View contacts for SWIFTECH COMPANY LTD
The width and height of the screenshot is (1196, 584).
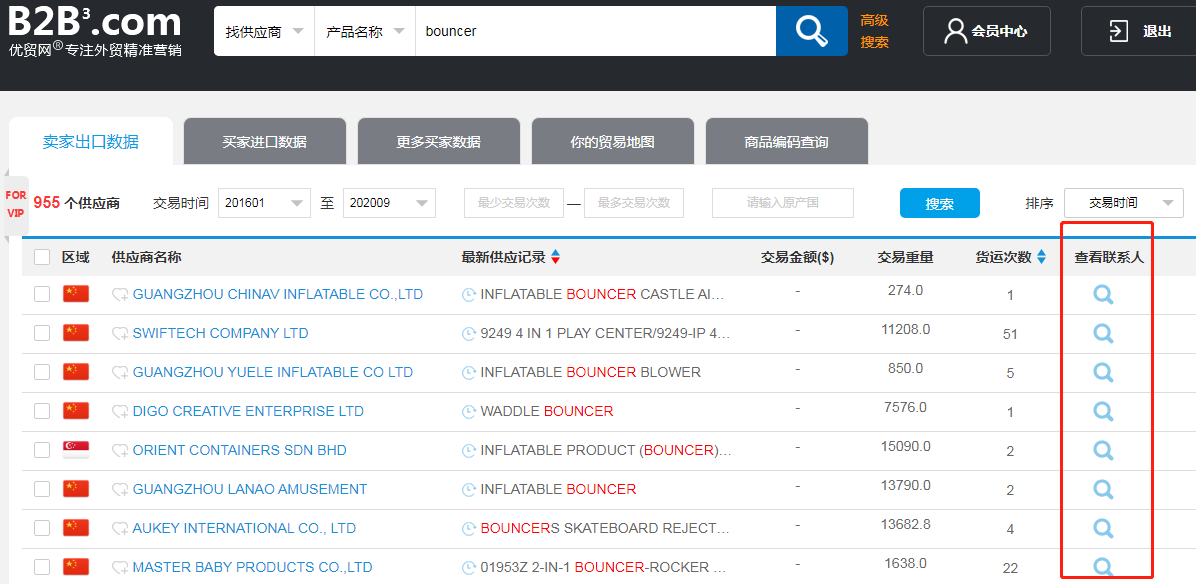[x=1103, y=333]
